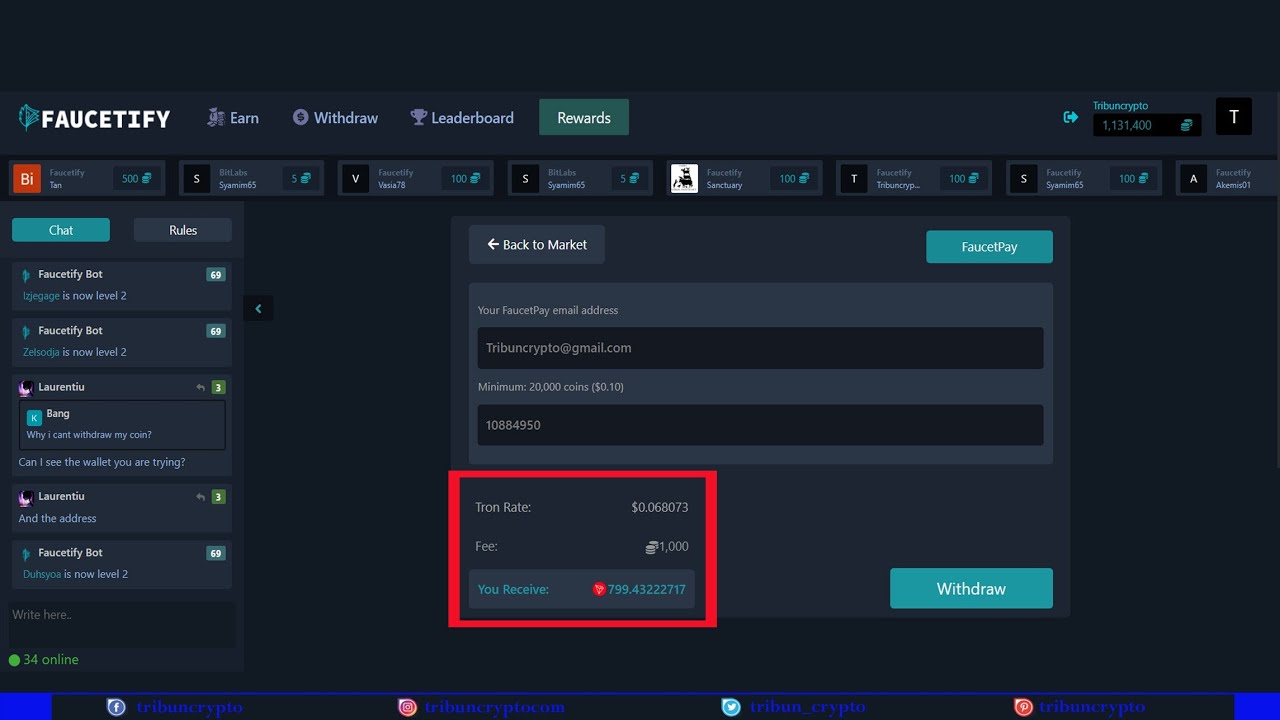This screenshot has width=1280, height=720.
Task: Click quoted Bang message in chat
Action: click(122, 424)
